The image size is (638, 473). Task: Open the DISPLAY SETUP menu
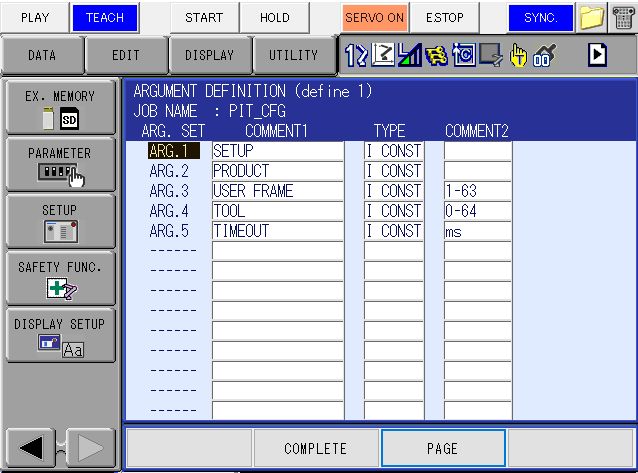tap(60, 335)
